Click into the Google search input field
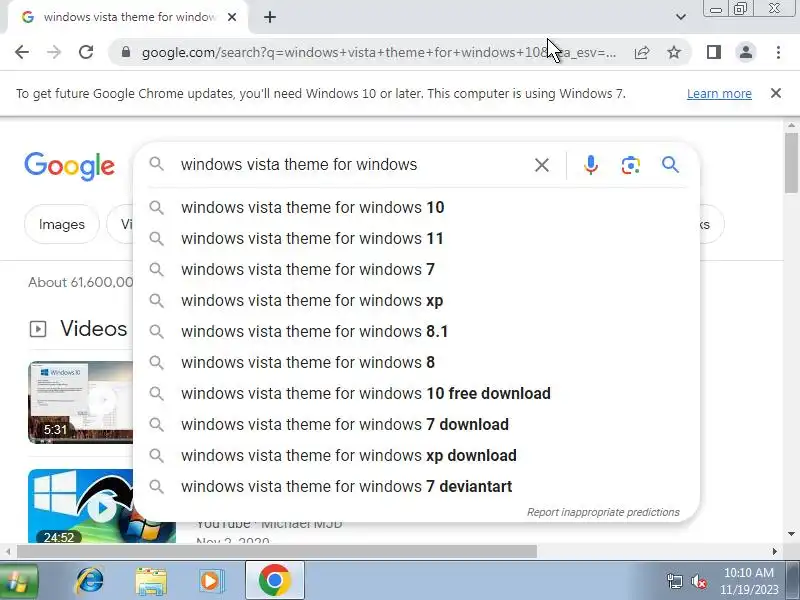 coord(352,165)
